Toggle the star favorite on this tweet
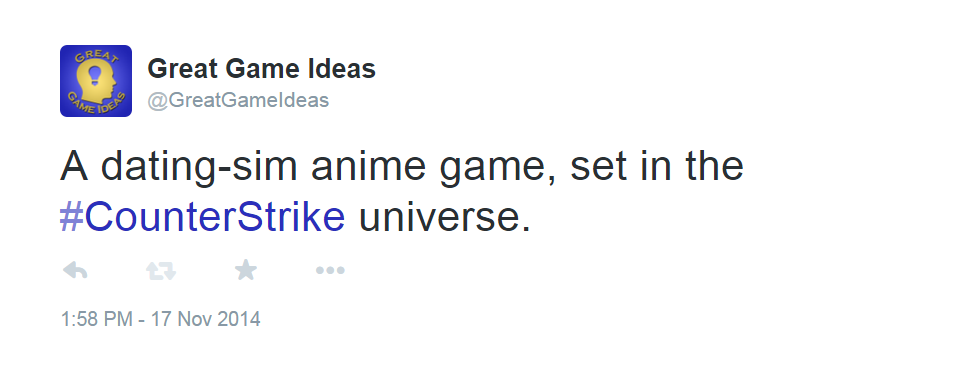This screenshot has width=961, height=382. (246, 270)
